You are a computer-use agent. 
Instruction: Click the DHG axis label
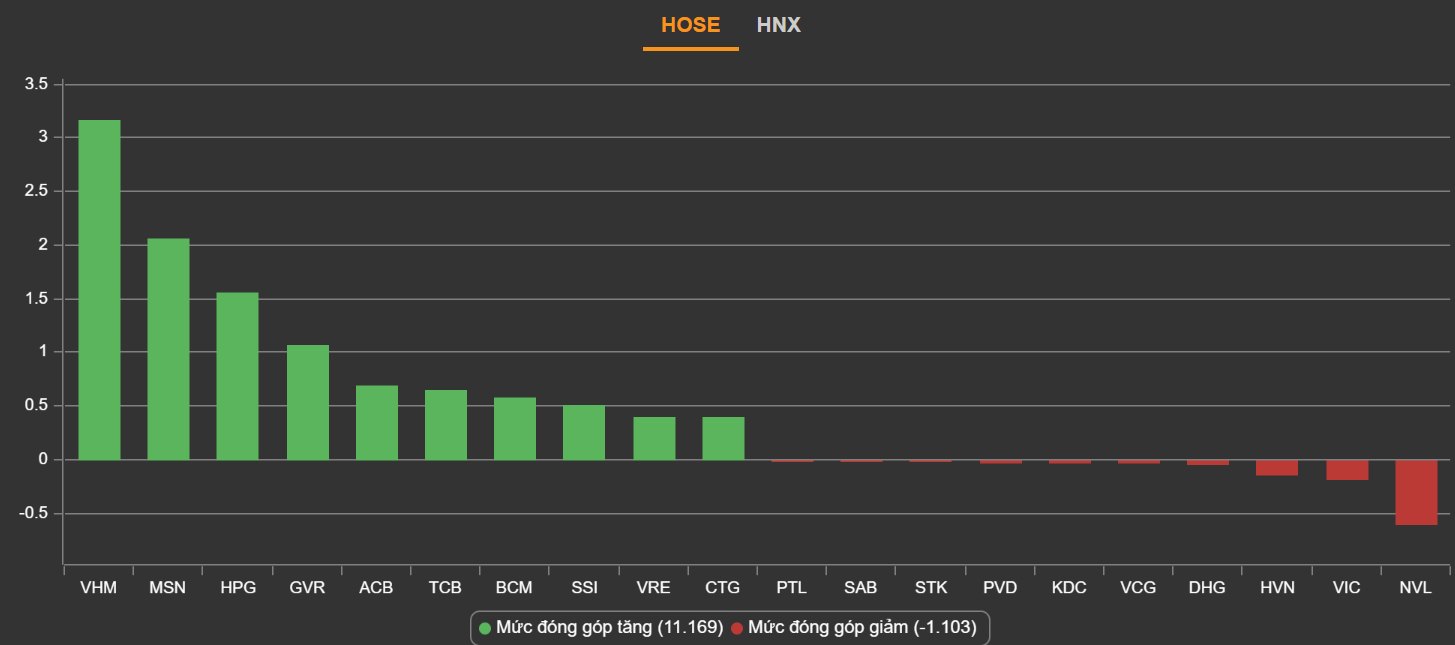click(x=1207, y=588)
